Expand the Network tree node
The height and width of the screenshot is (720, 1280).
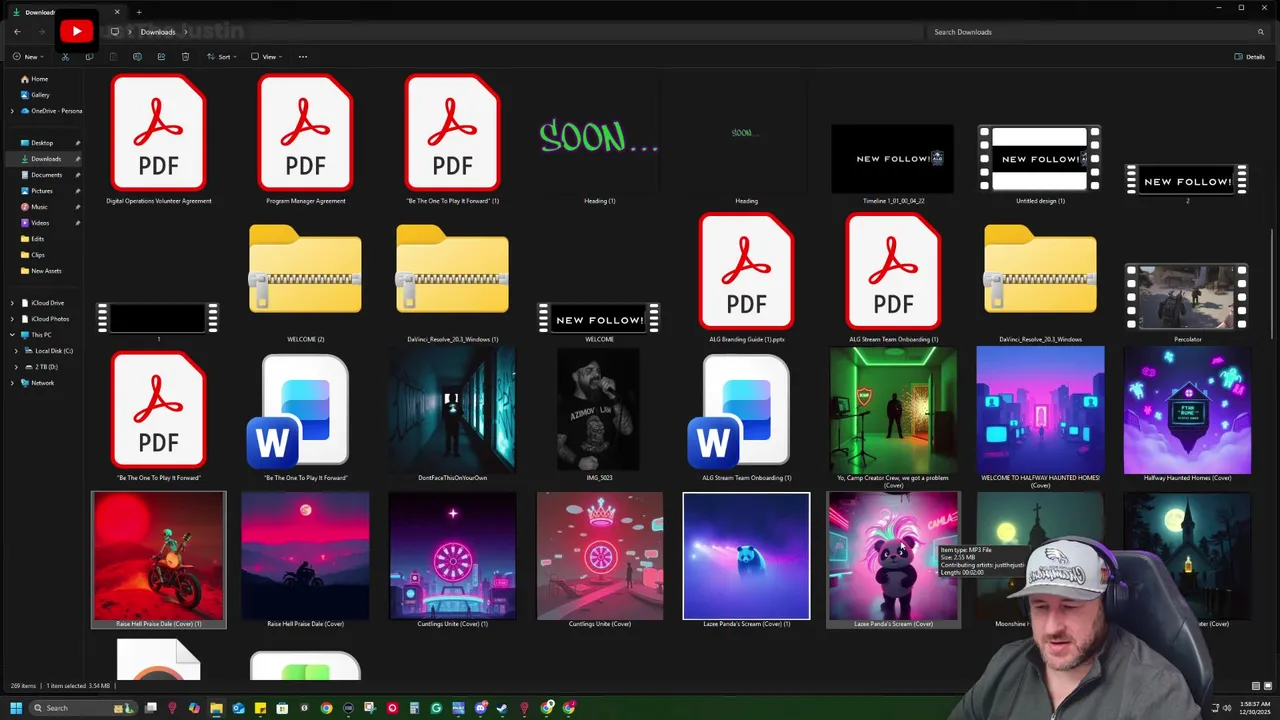tap(12, 383)
